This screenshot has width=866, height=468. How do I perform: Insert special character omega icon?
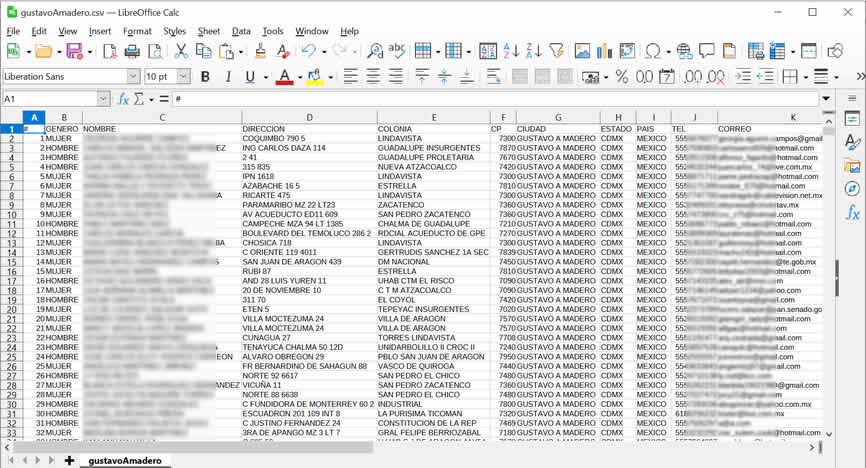pyautogui.click(x=653, y=51)
